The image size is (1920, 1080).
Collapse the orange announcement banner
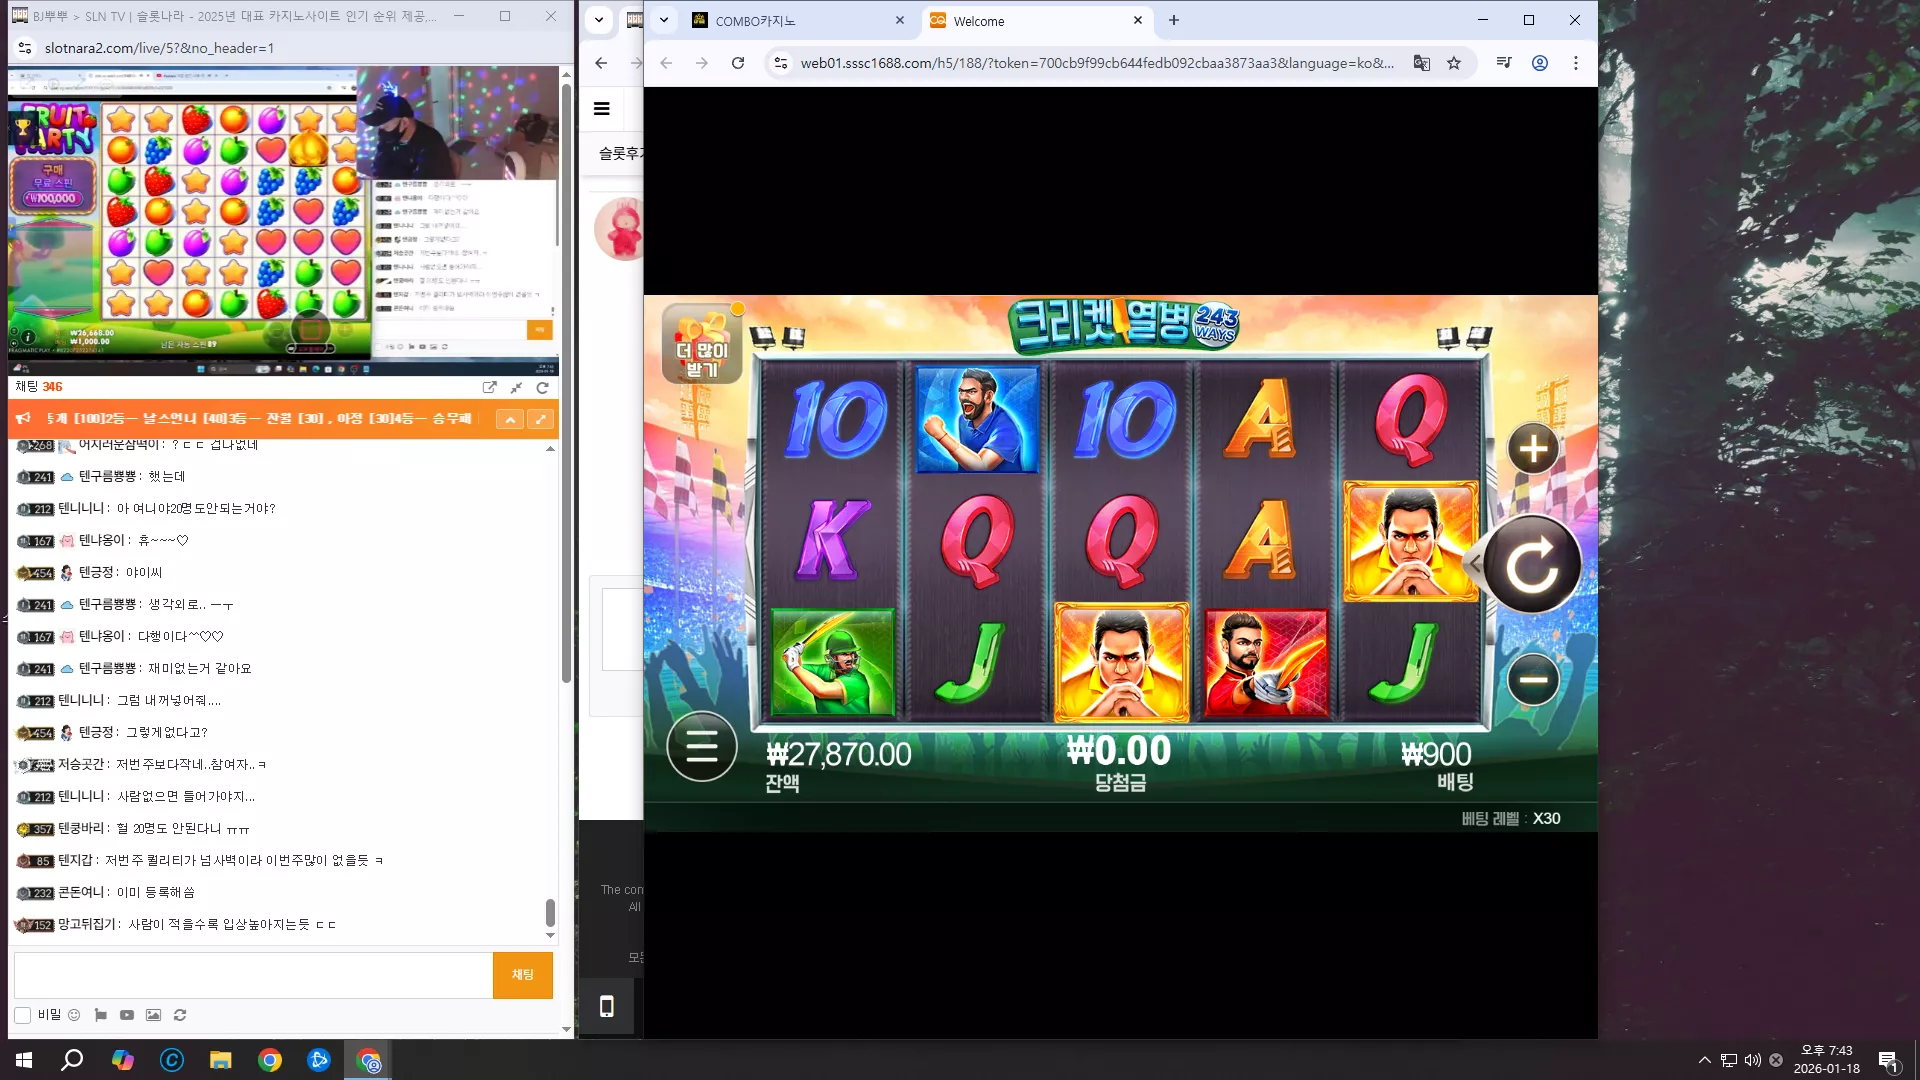pos(510,419)
